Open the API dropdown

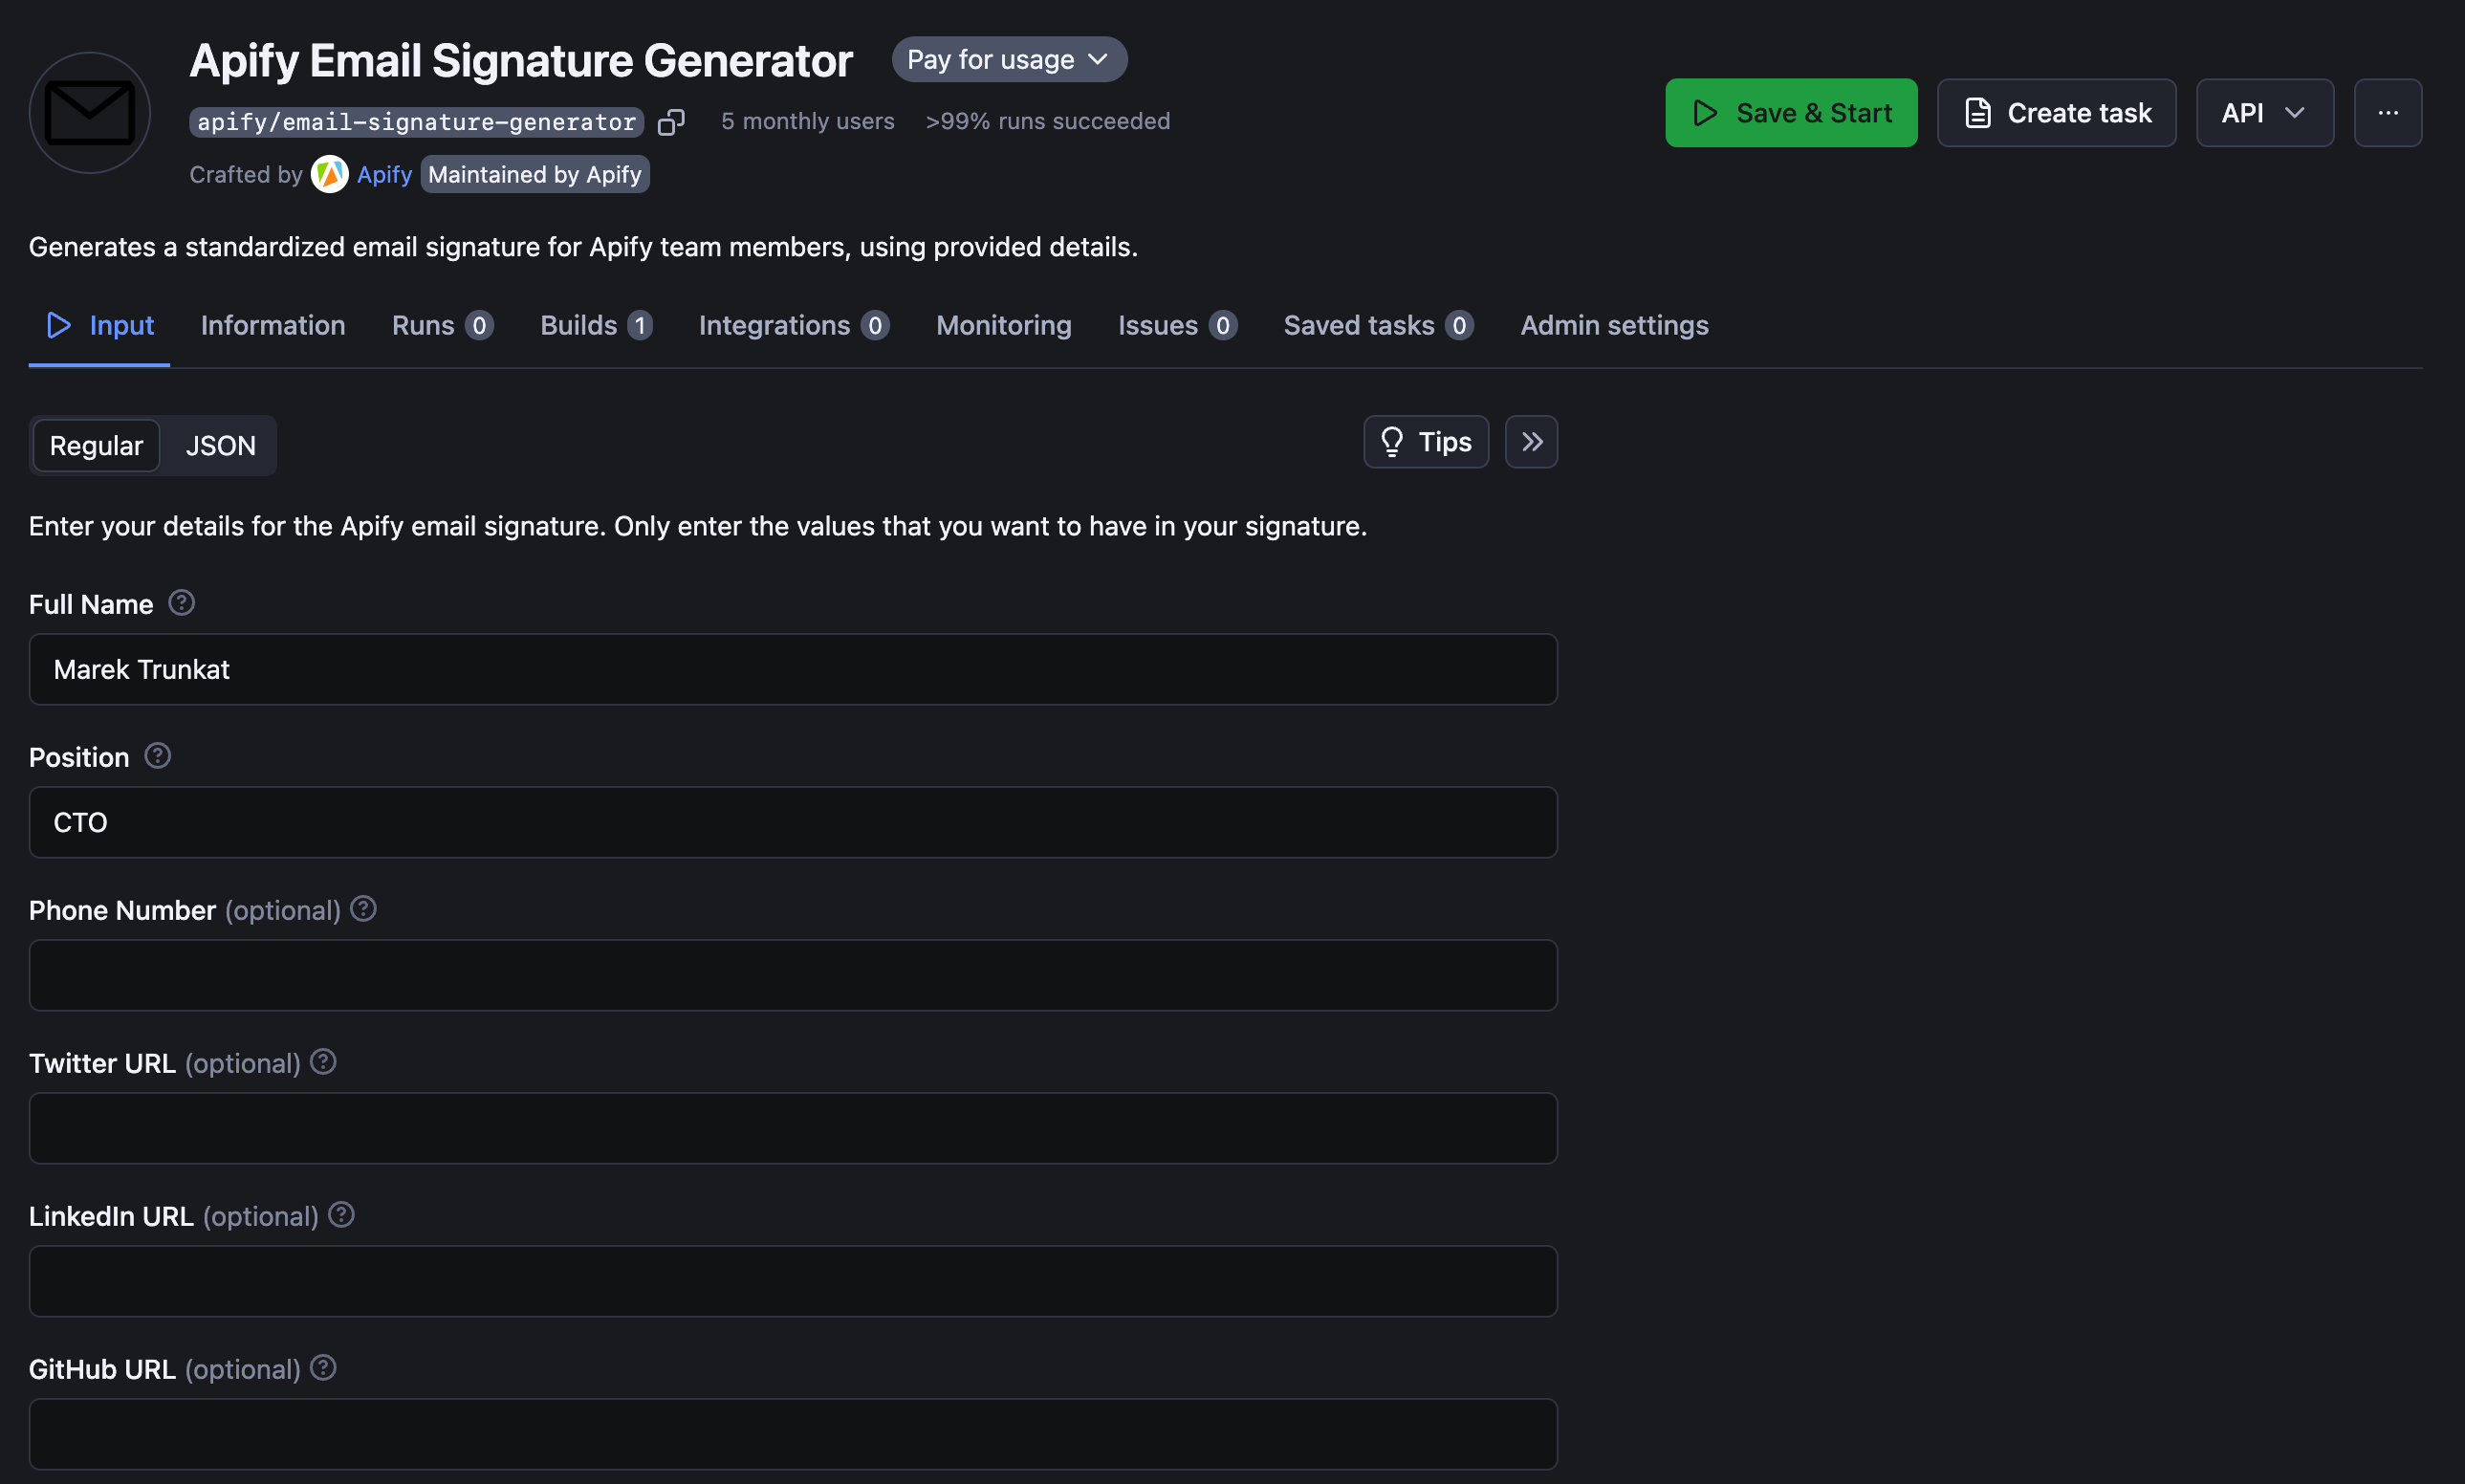[x=2264, y=112]
